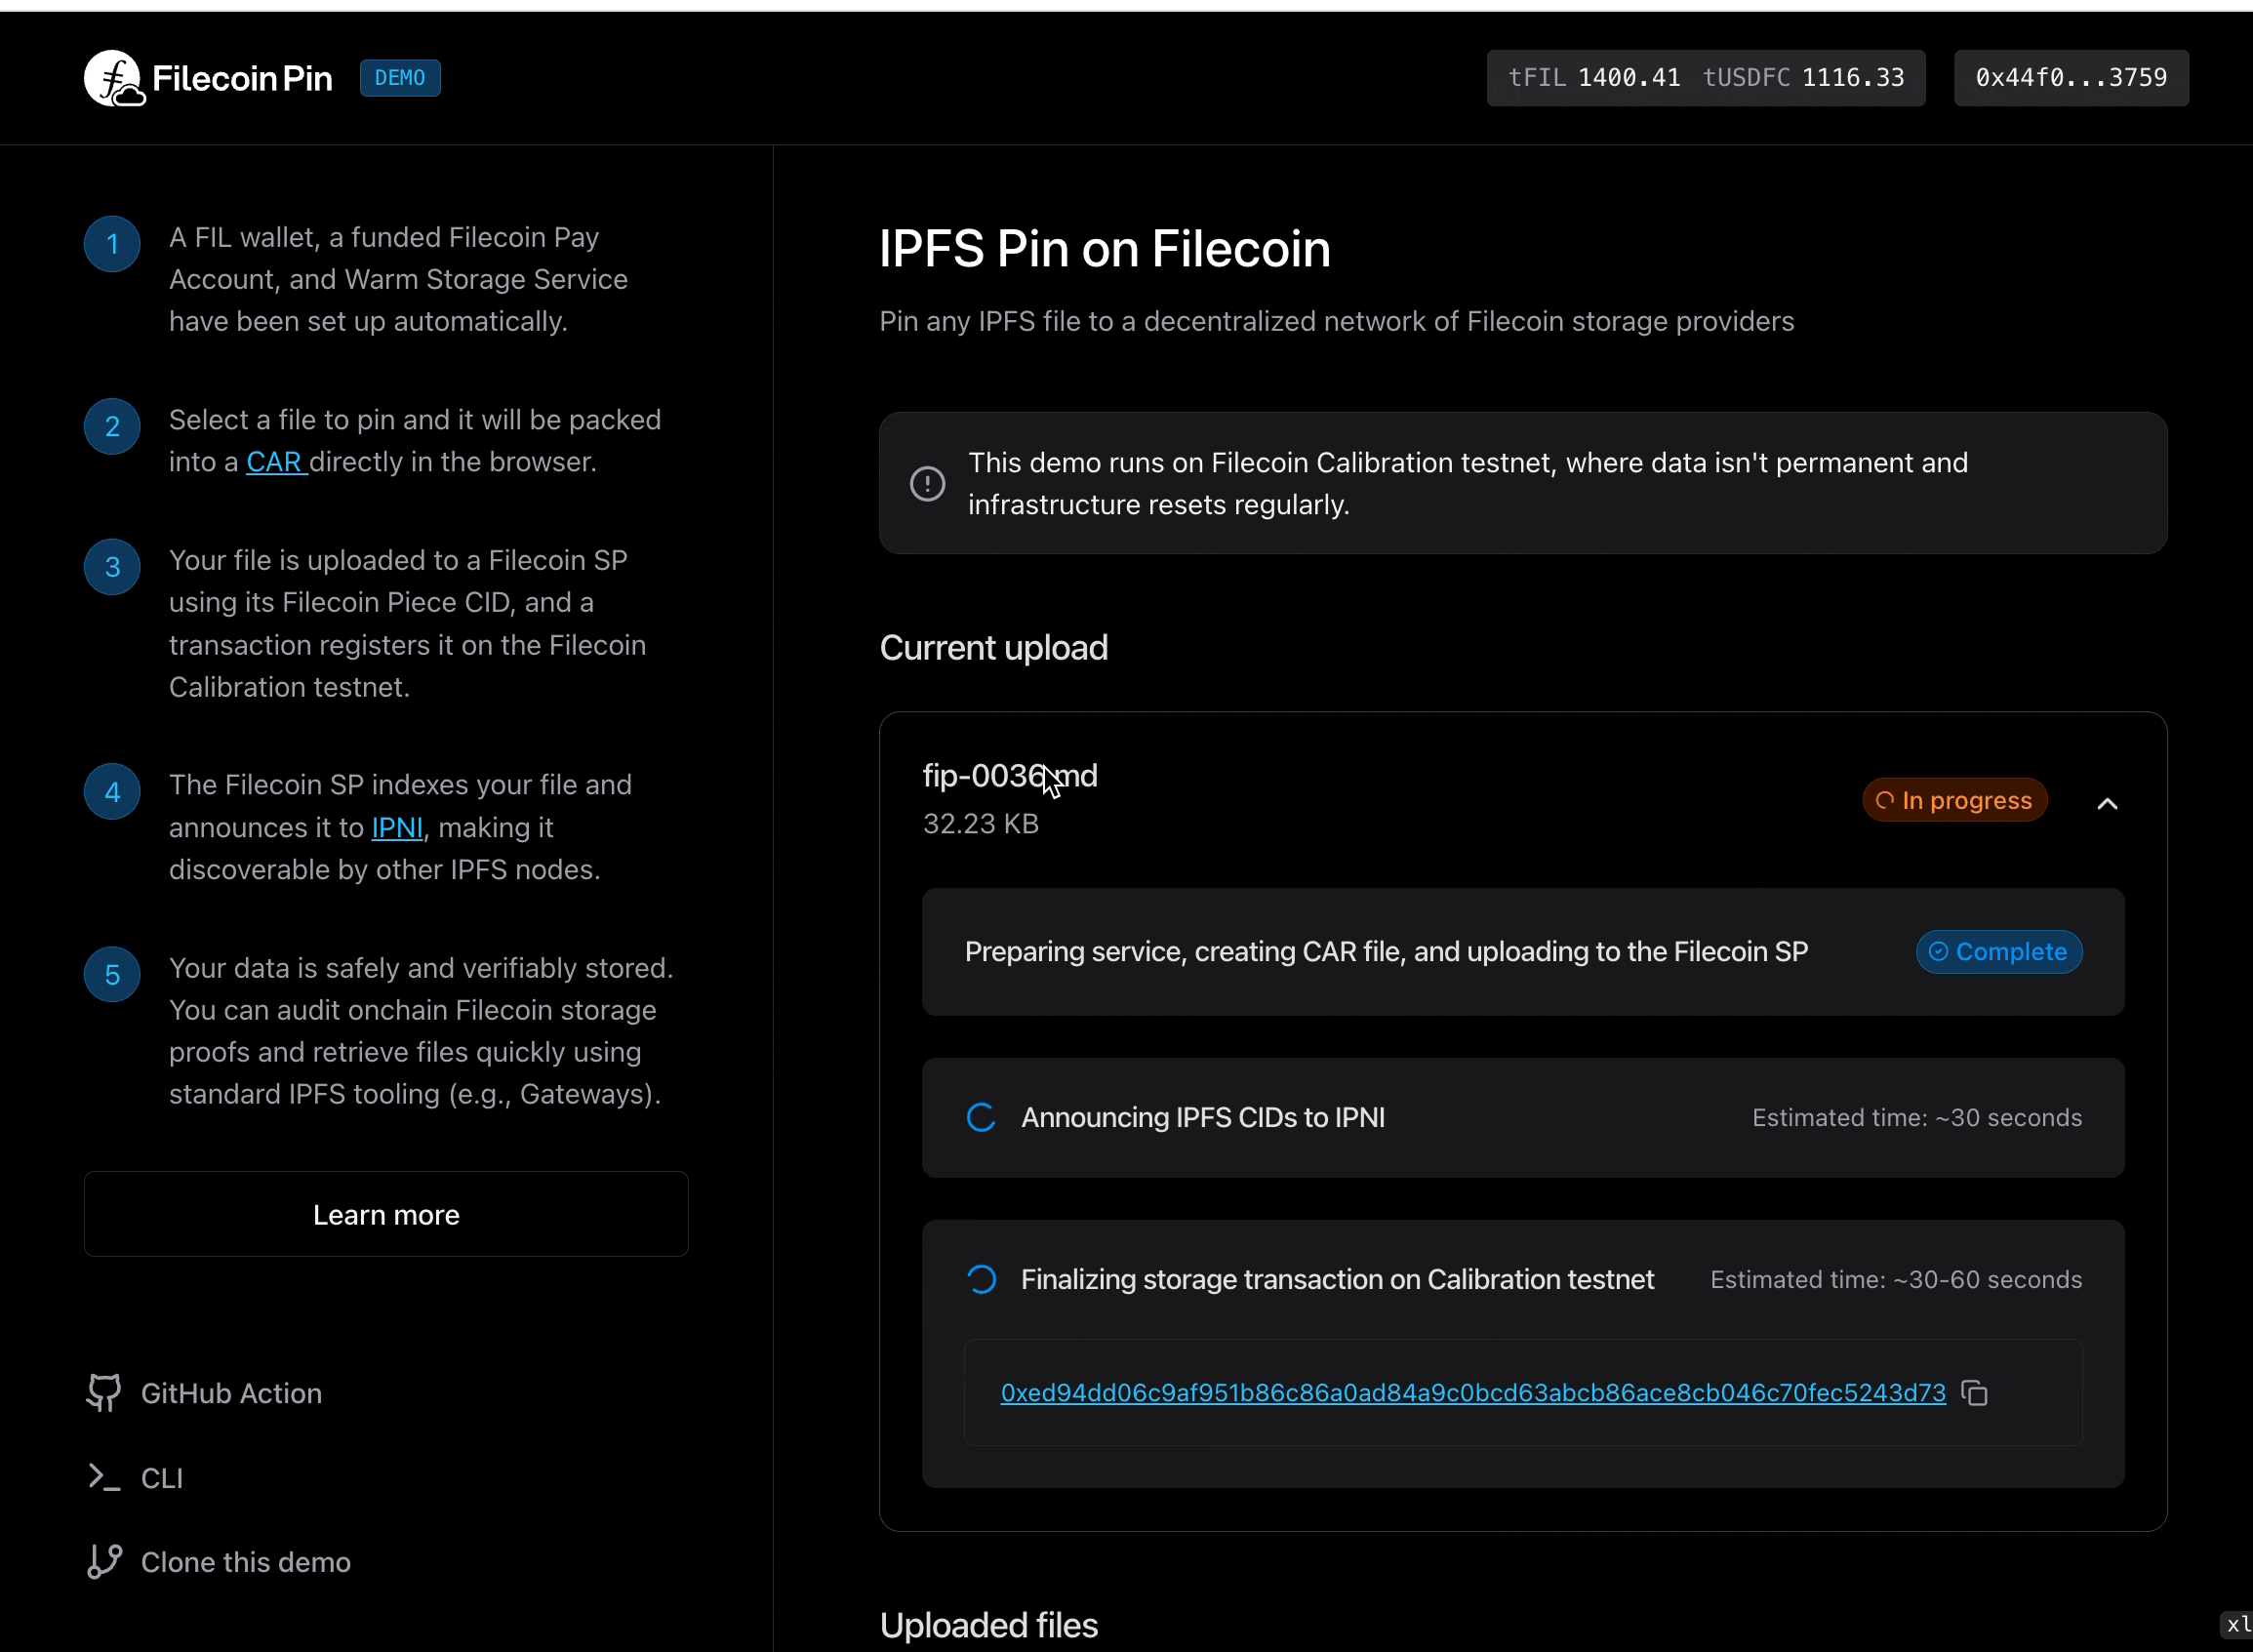Click the Filecoin Pin logo icon
Screen dimensions: 2253x1652
(x=113, y=78)
